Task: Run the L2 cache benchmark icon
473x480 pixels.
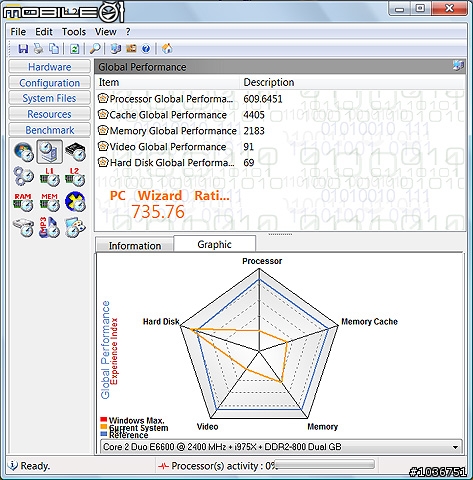Action: point(75,177)
